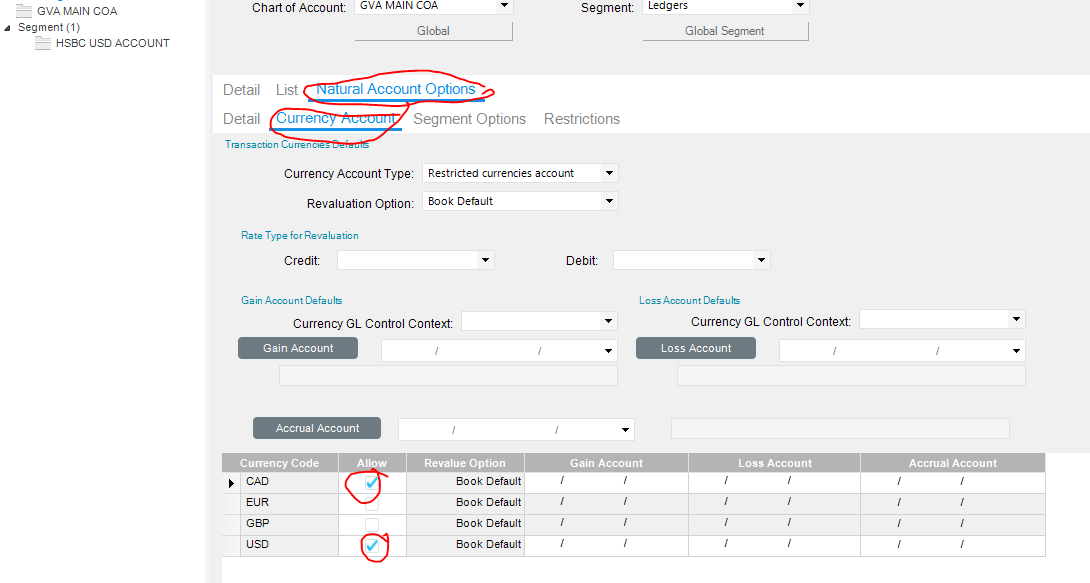Open the Loss Account segment dropdown
Screen dimensions: 1090x583
[1016, 351]
